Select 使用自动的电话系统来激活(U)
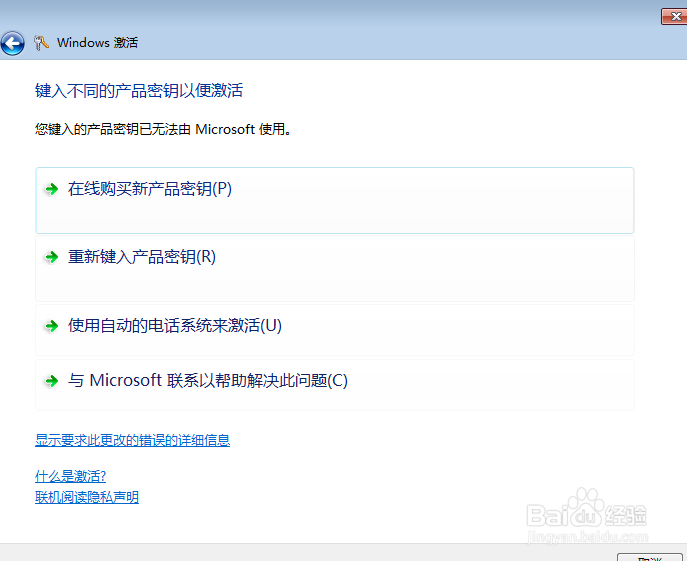Viewport: 687px width, 561px height. 335,330
